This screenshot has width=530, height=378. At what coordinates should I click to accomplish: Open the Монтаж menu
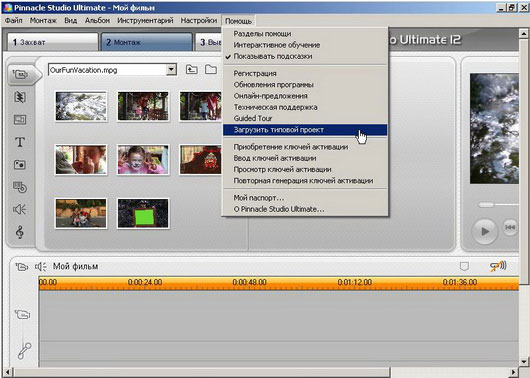pos(43,21)
